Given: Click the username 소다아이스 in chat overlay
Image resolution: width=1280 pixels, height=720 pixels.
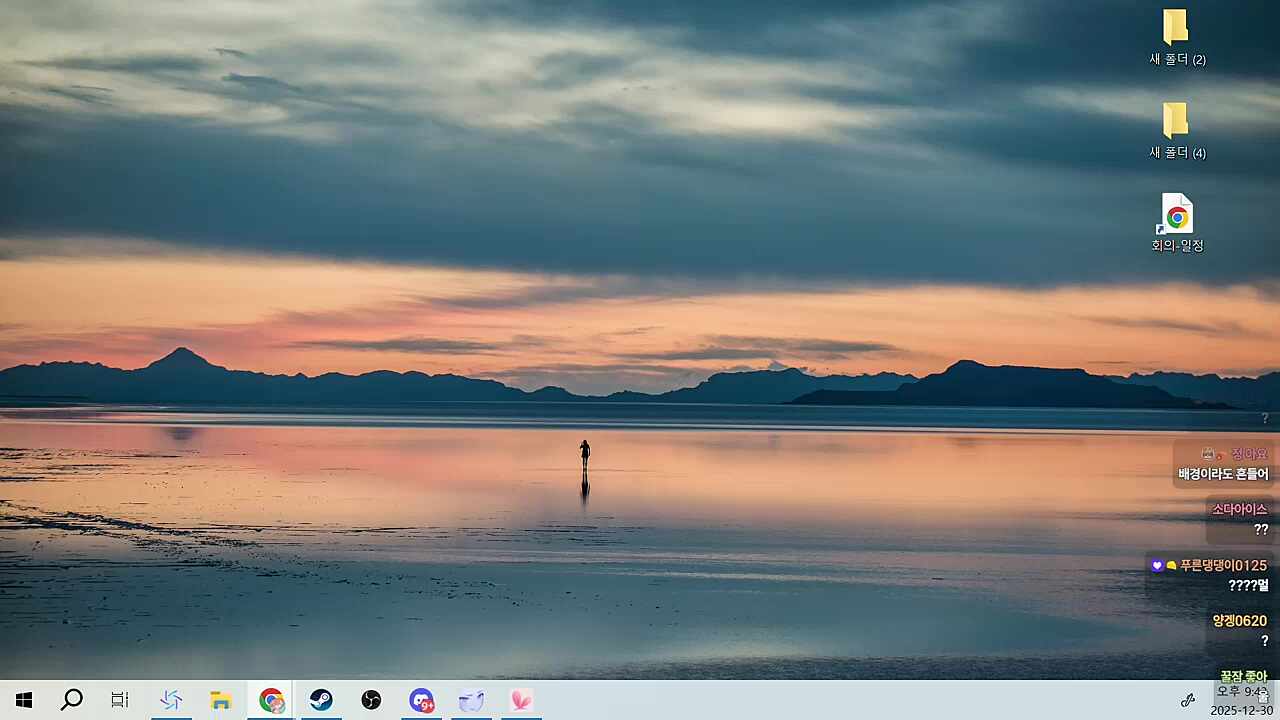Looking at the screenshot, I should 1239,509.
